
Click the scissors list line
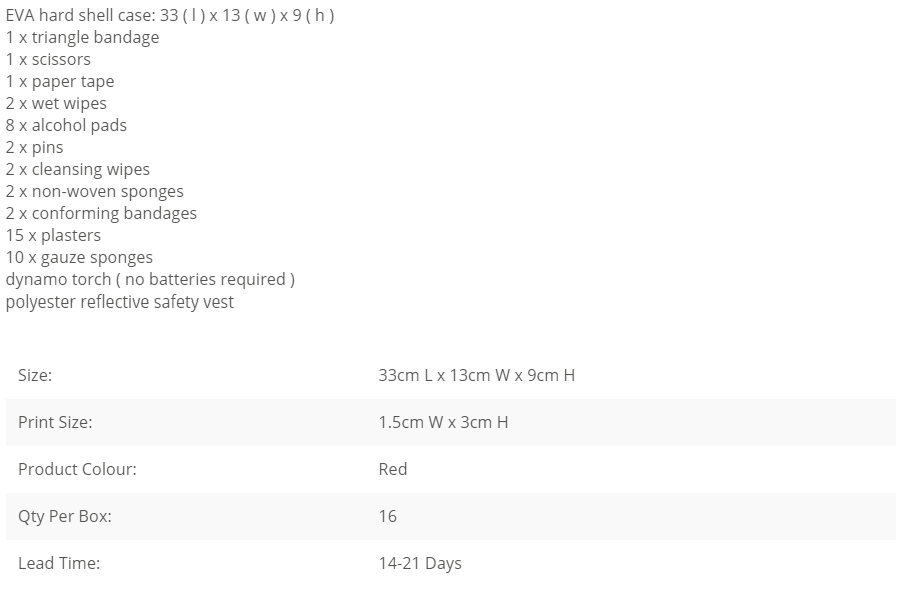(48, 59)
